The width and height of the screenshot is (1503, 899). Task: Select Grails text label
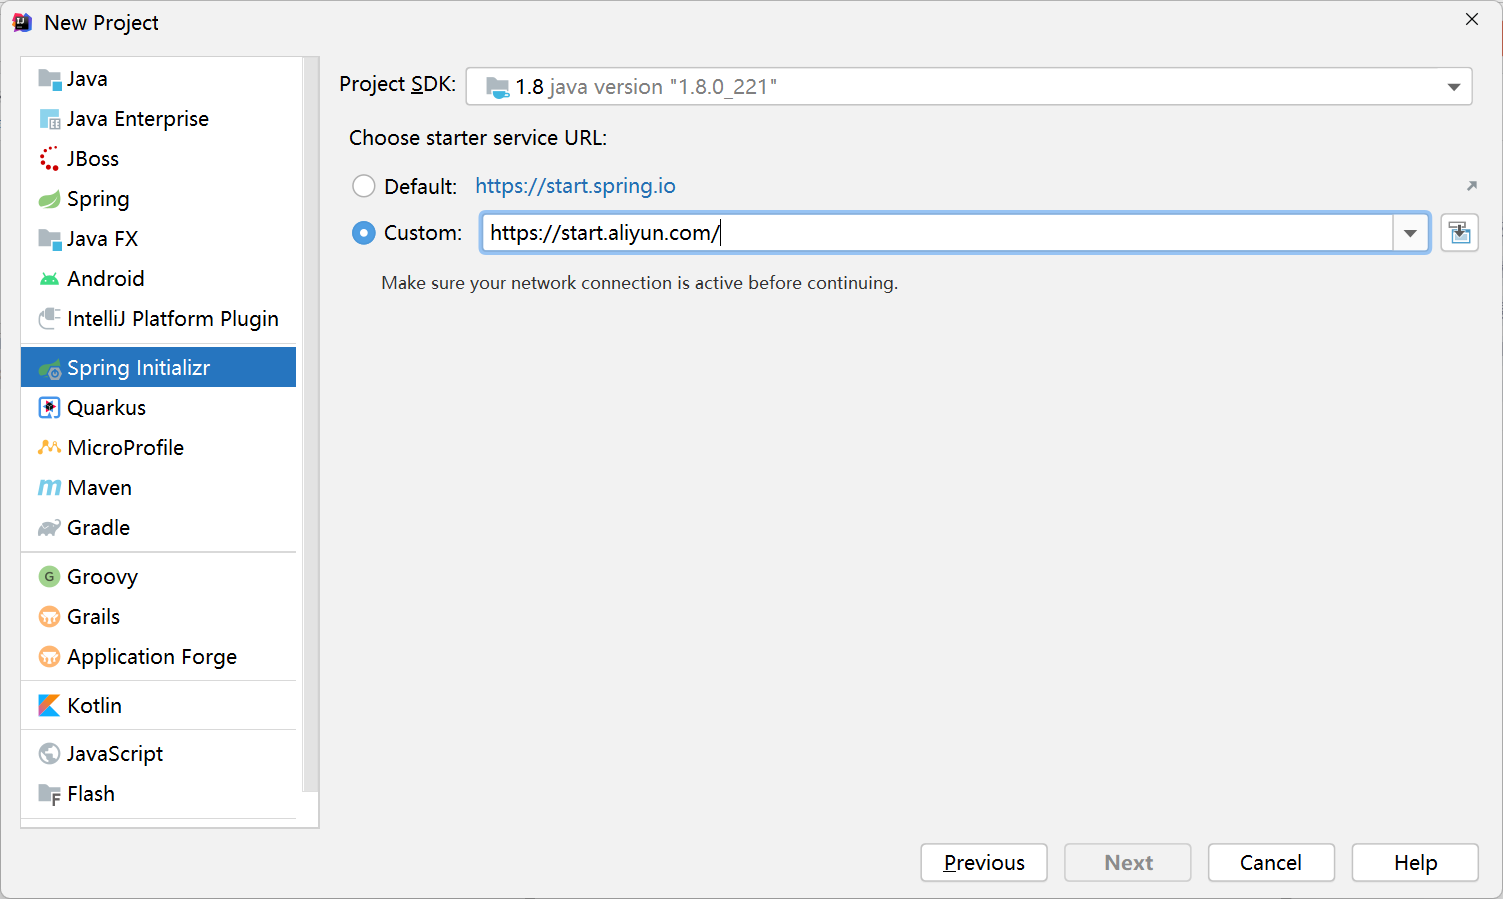(93, 617)
